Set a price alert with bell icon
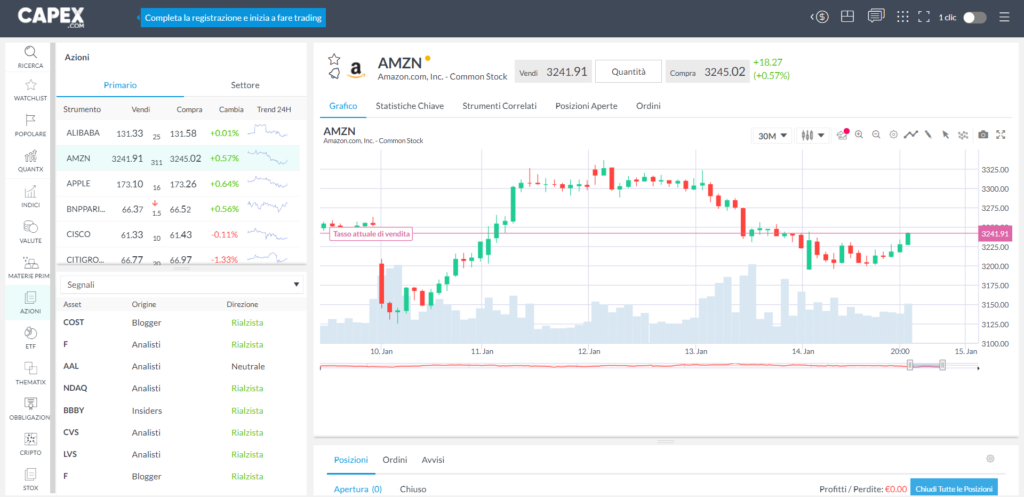The width and height of the screenshot is (1024, 497). click(x=334, y=73)
